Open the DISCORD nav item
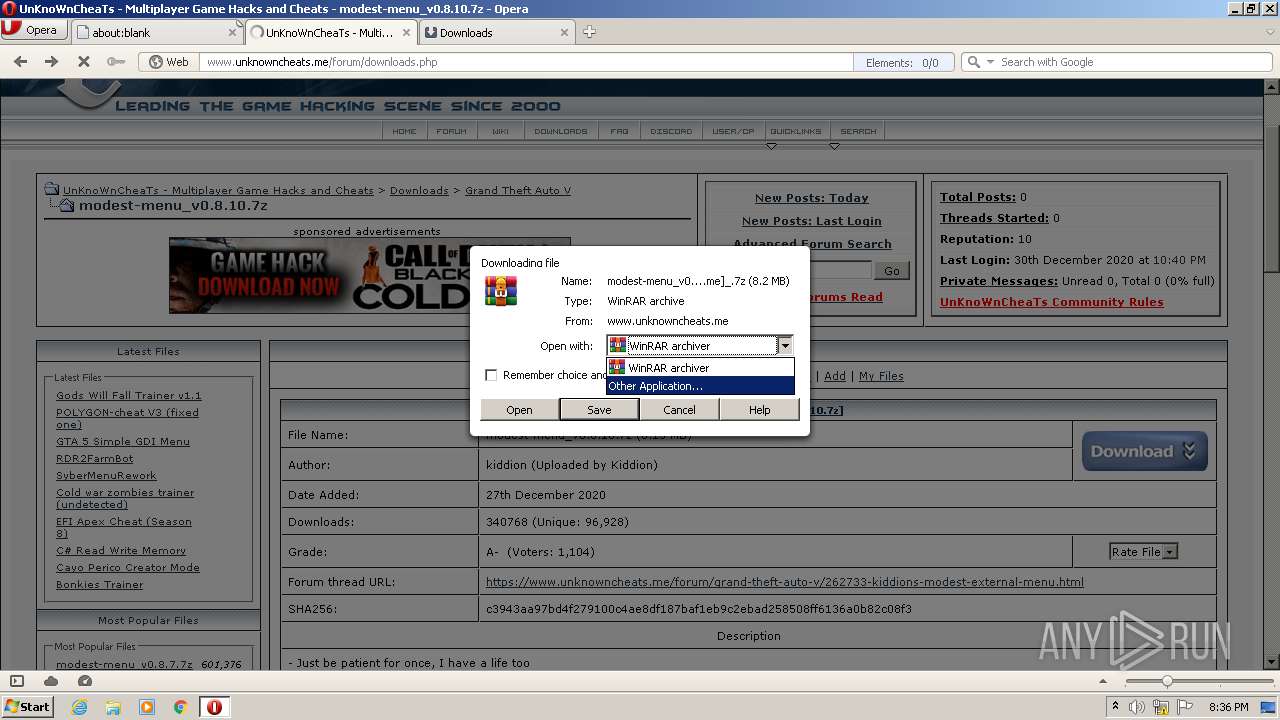Viewport: 1280px width, 720px height. point(671,131)
